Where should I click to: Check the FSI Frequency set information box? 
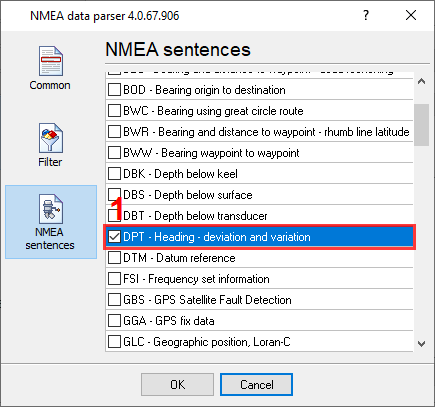(114, 279)
